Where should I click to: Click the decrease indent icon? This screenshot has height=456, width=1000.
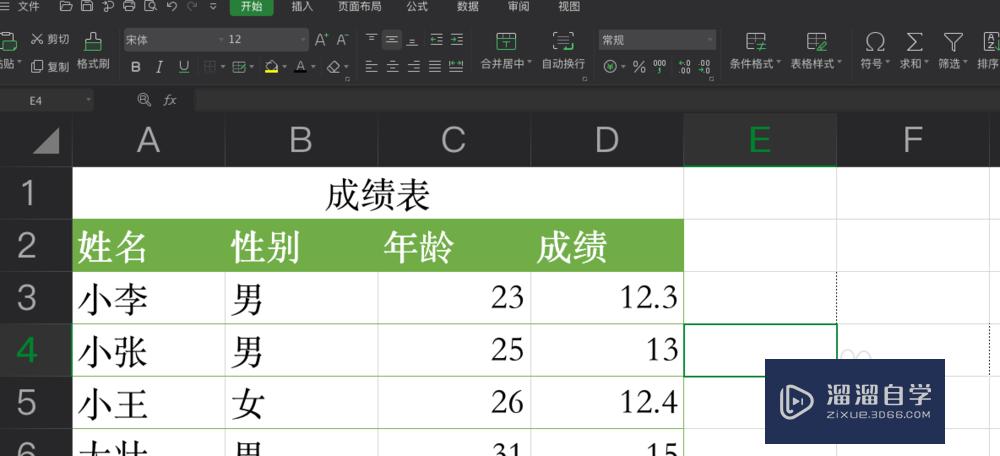436,40
